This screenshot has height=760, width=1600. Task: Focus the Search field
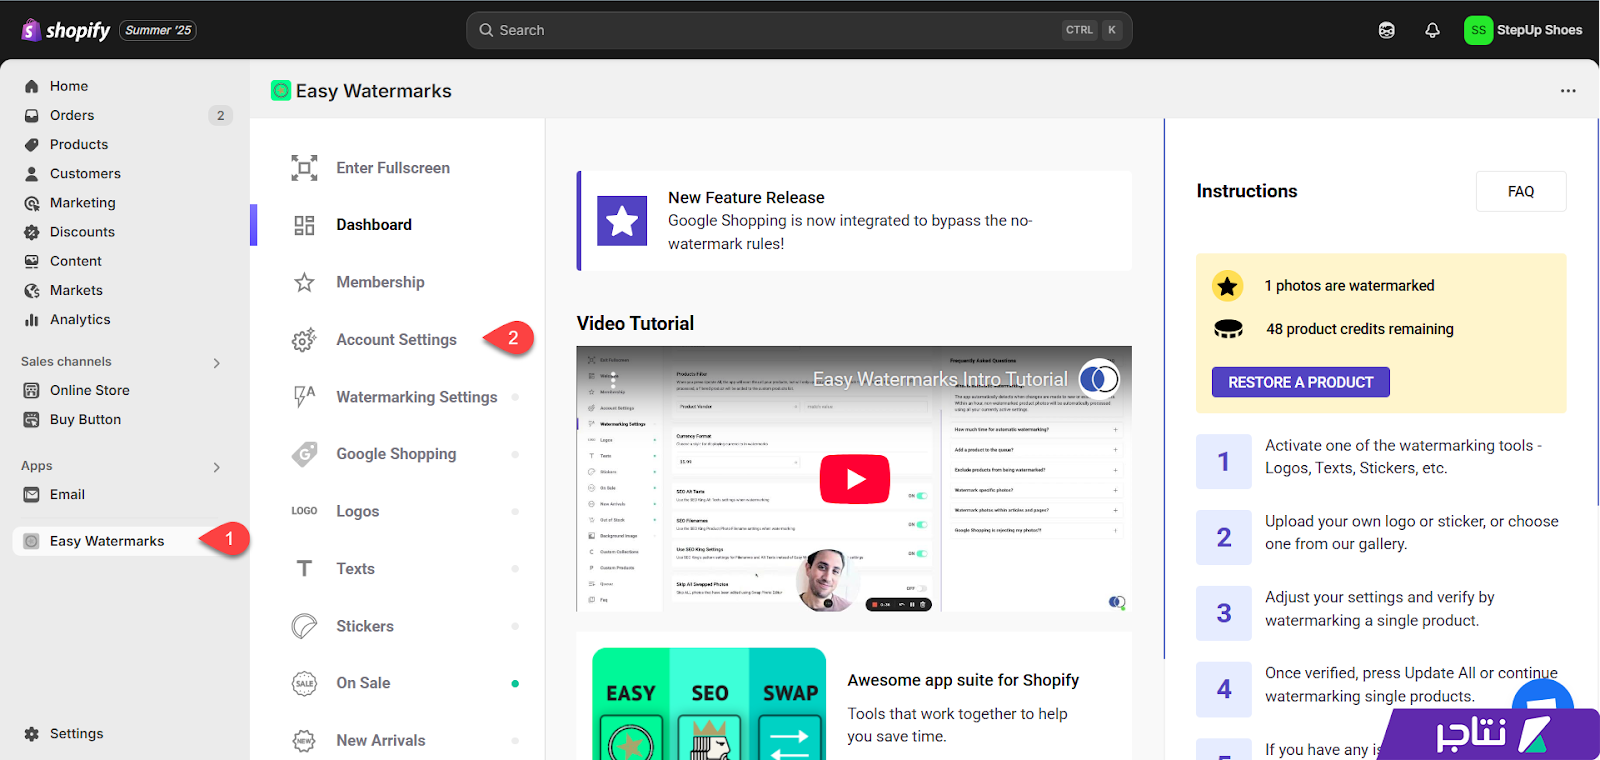click(799, 30)
